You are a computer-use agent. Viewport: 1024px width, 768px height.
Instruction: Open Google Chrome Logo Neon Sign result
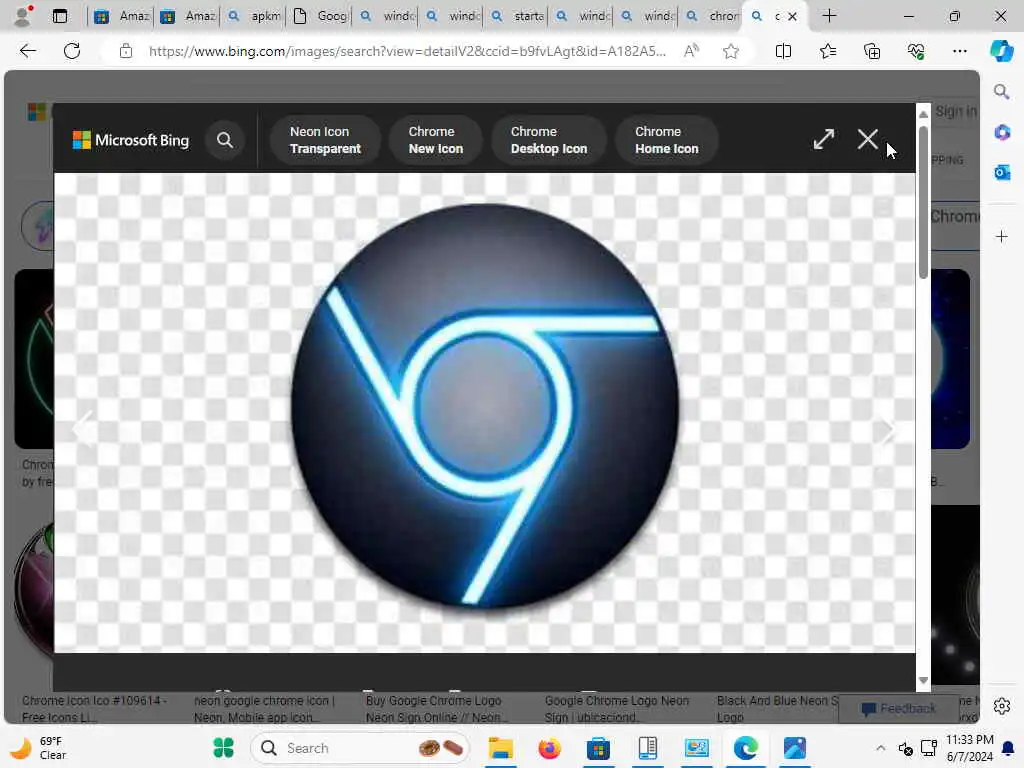click(617, 709)
